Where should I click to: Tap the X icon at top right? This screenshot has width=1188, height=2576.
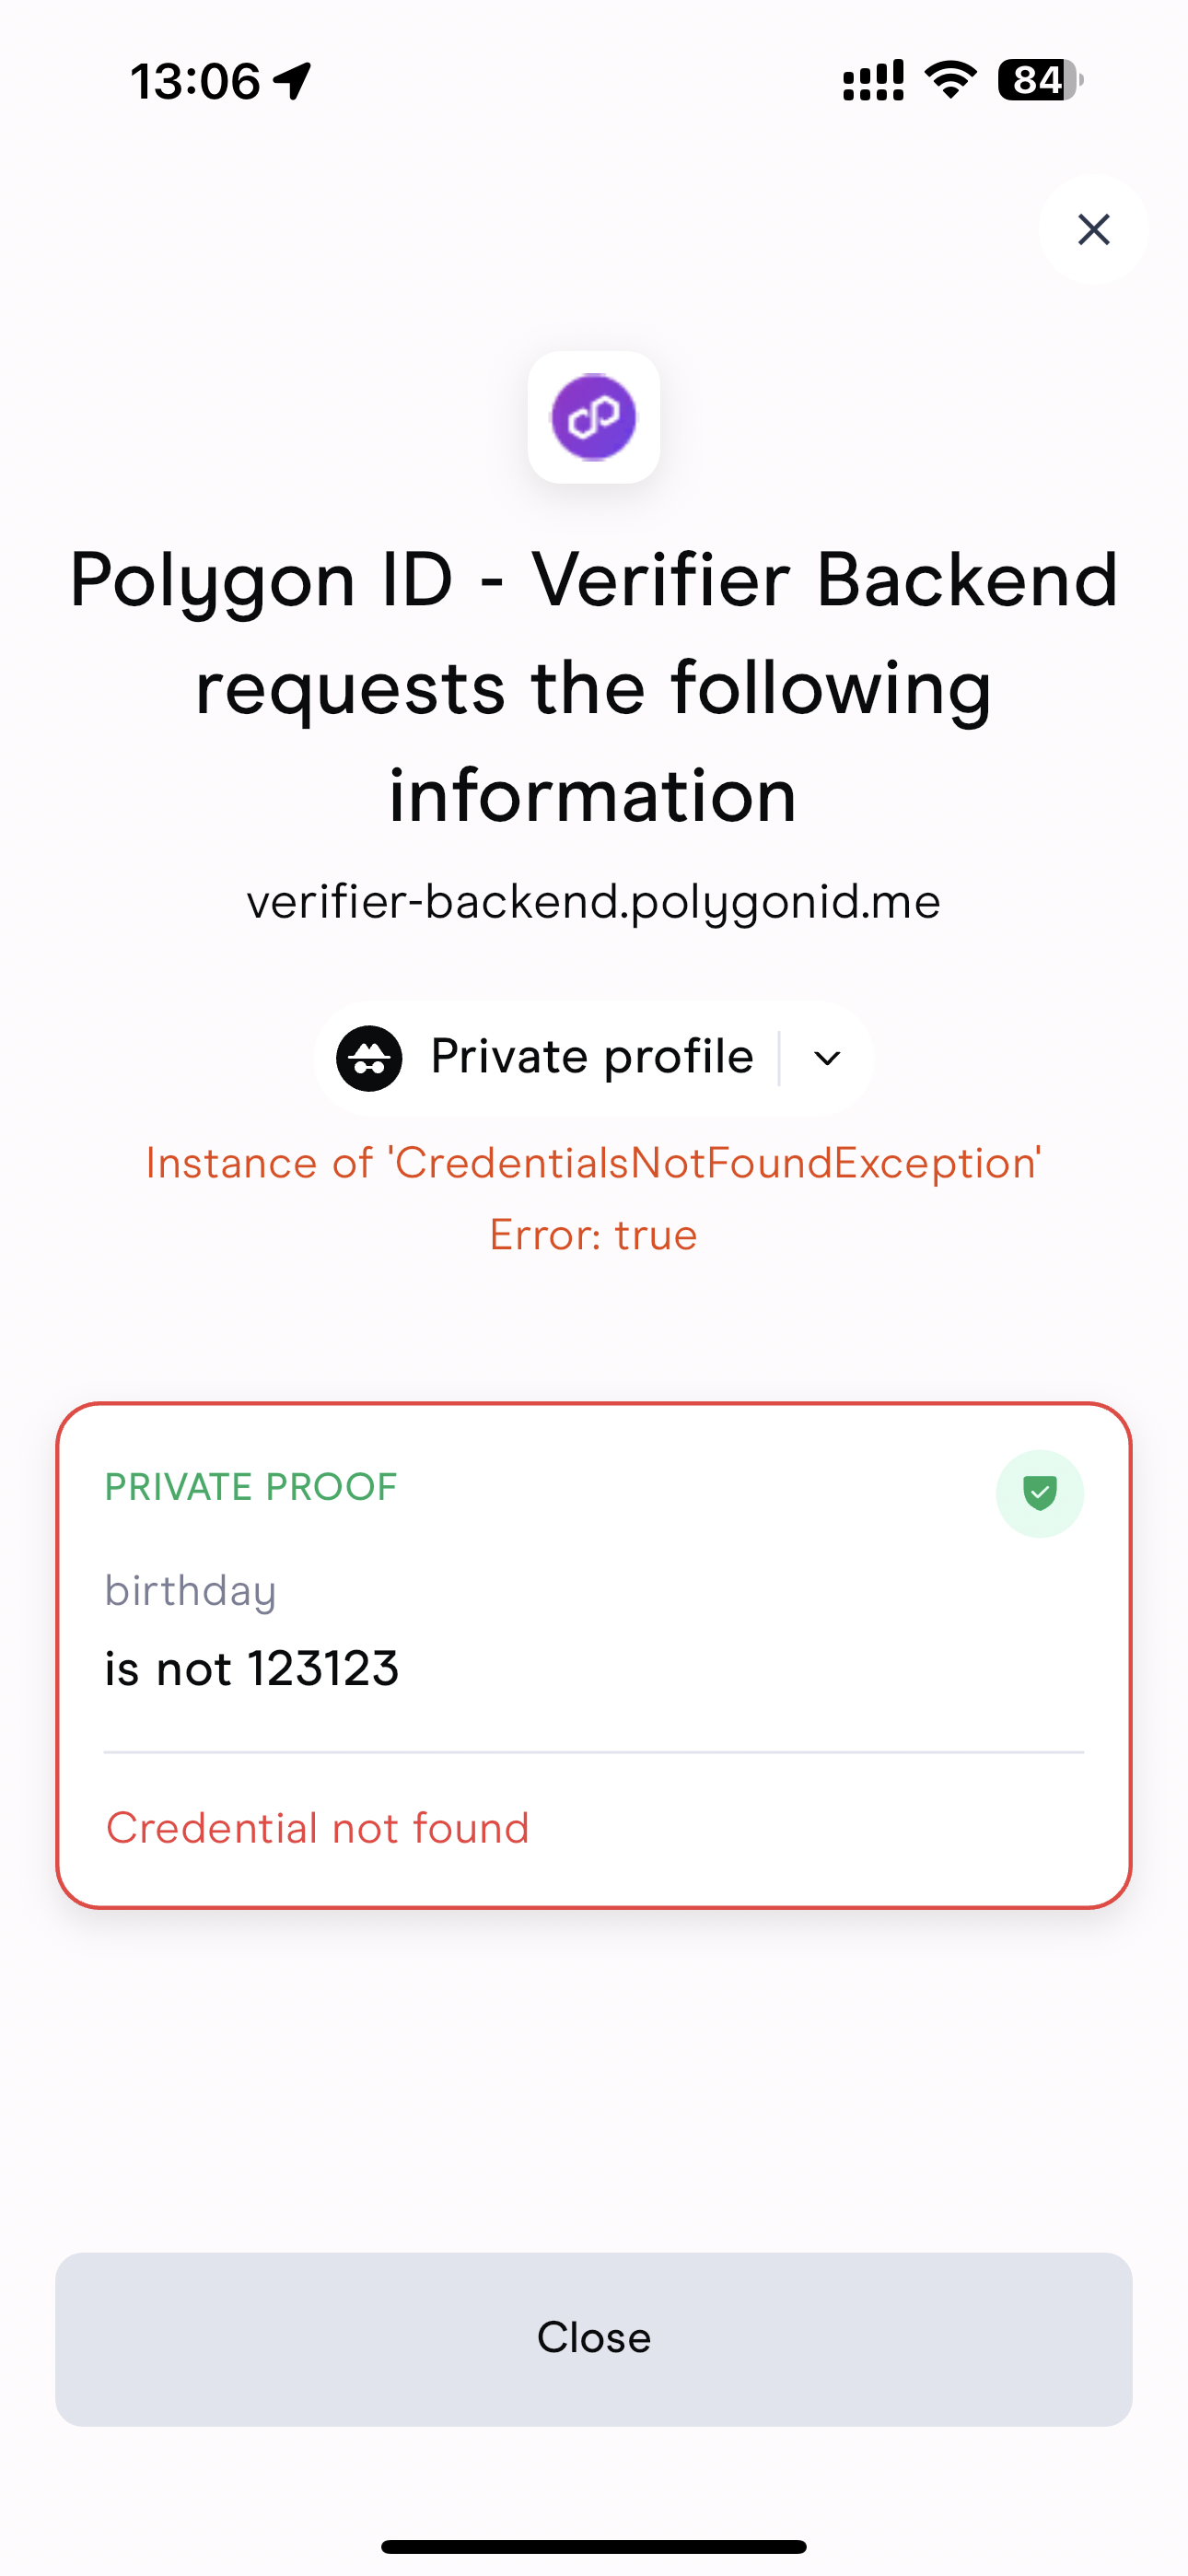pyautogui.click(x=1093, y=230)
